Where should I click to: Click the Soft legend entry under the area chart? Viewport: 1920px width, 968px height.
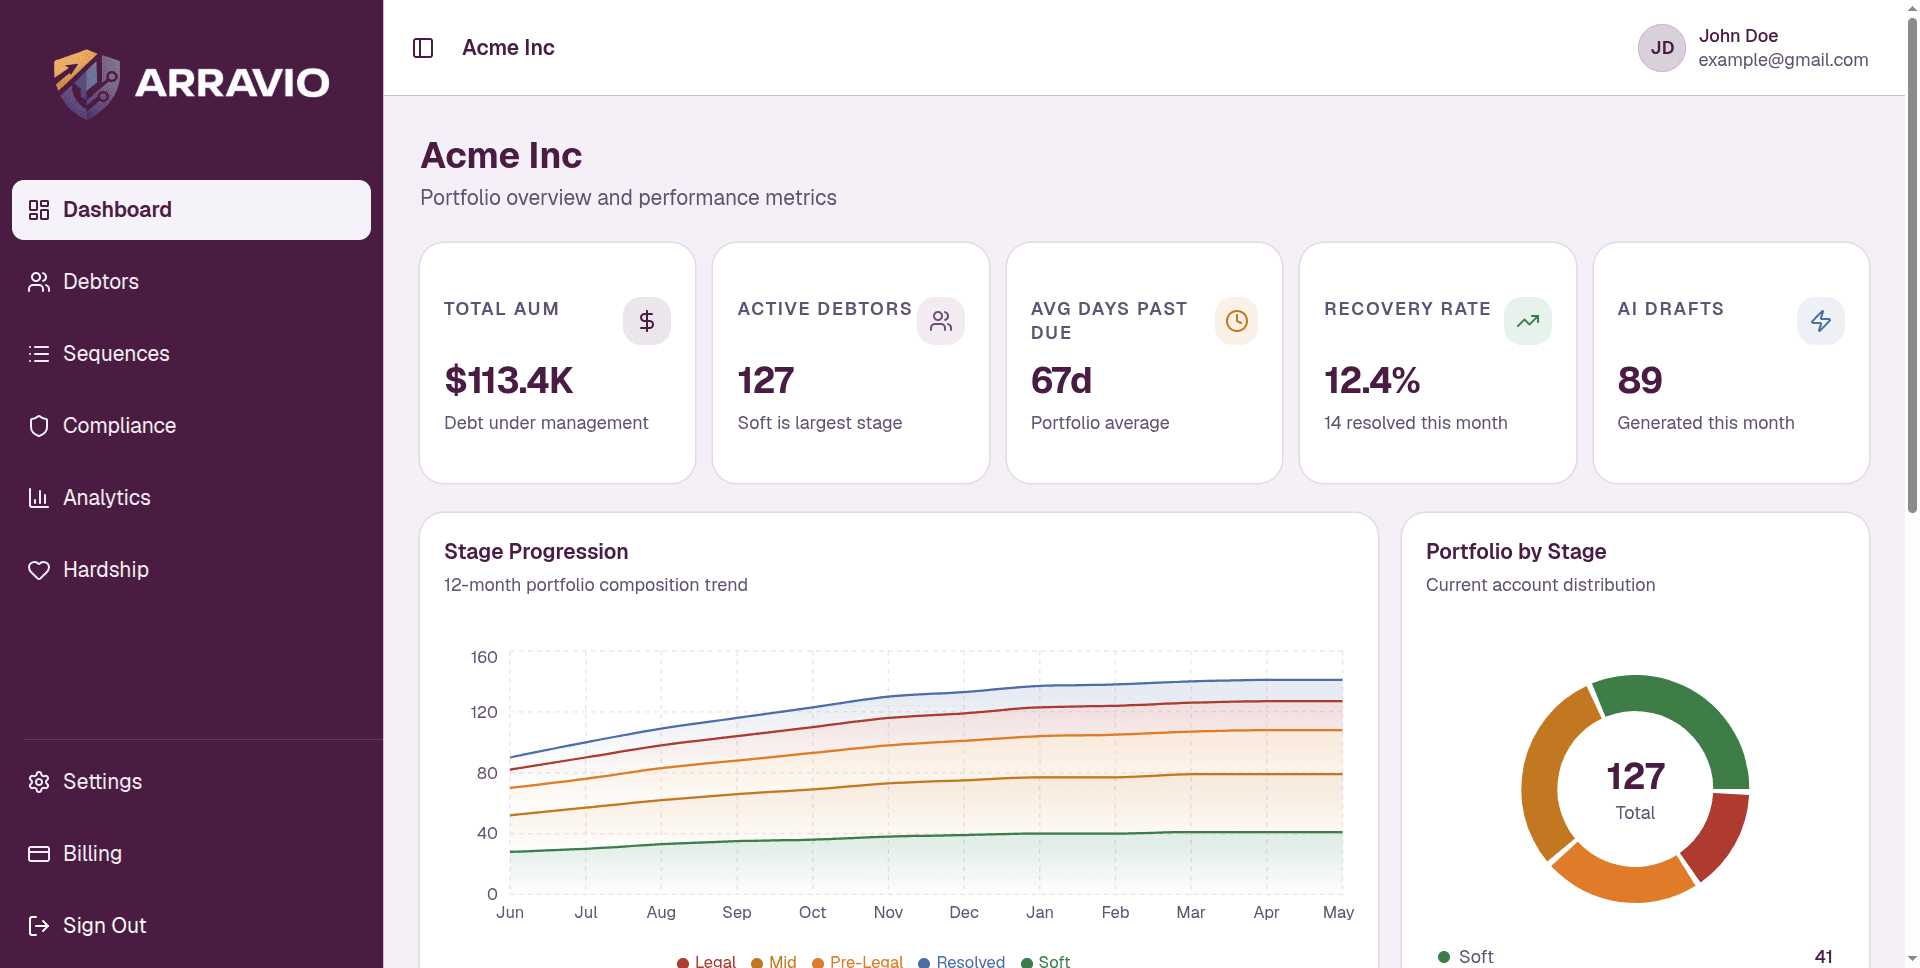[x=1045, y=961]
